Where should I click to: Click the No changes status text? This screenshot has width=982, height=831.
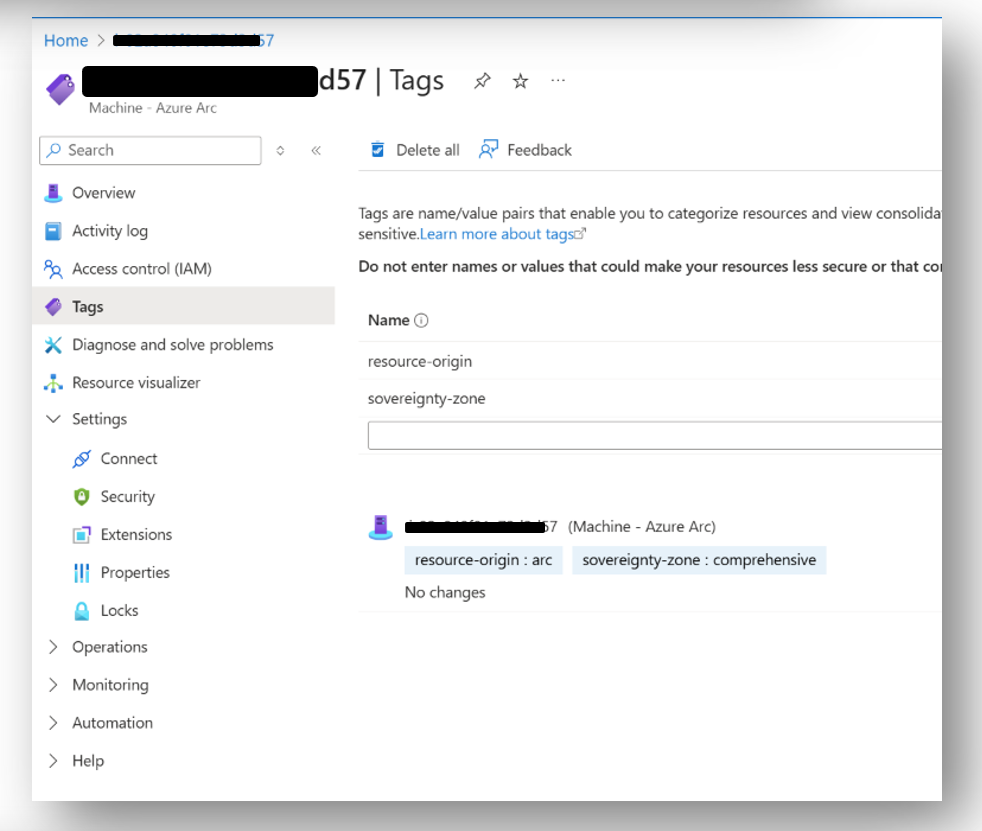(445, 592)
